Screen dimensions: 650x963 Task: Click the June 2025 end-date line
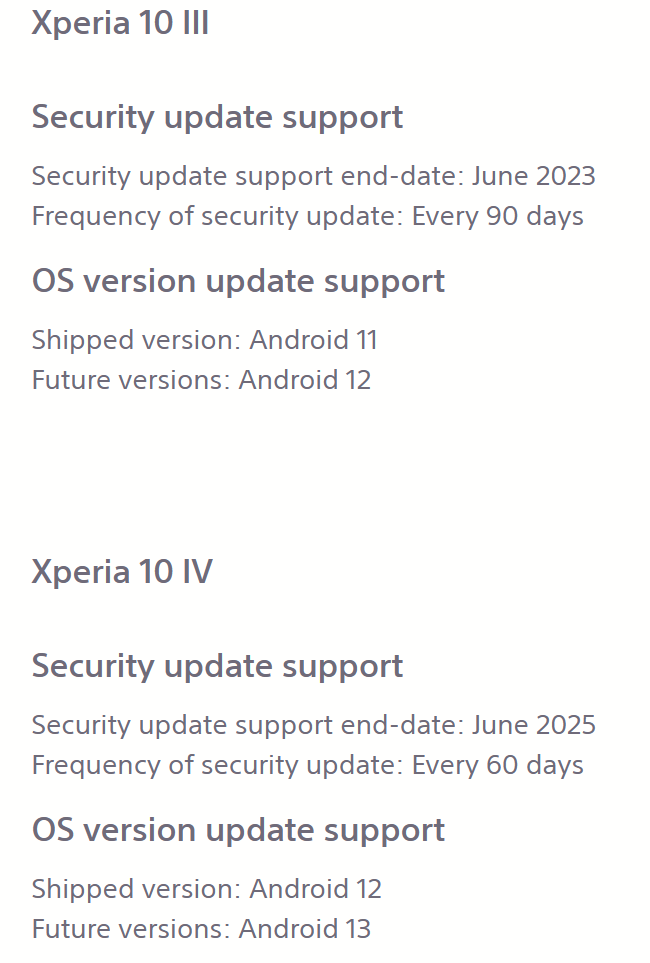(313, 725)
